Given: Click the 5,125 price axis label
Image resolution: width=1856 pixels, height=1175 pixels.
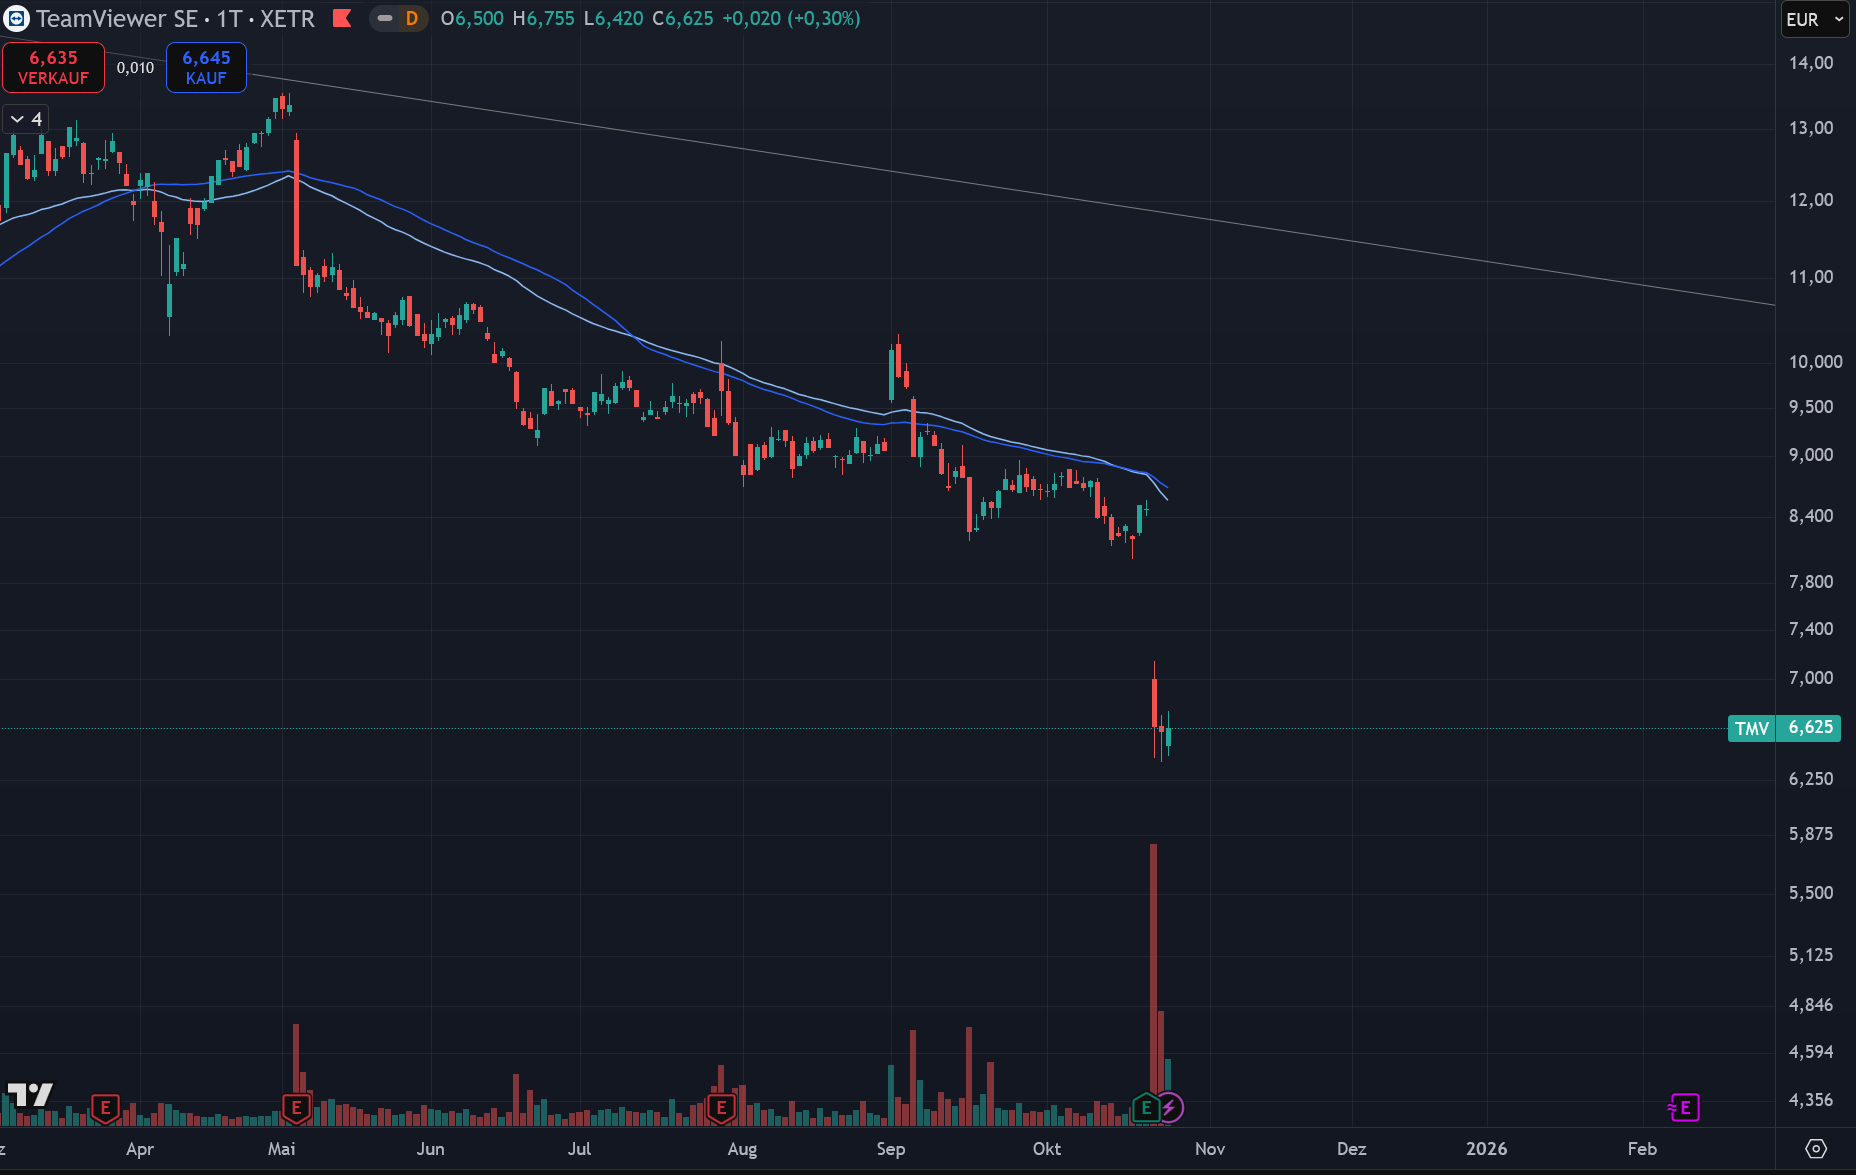Looking at the screenshot, I should click(1811, 955).
